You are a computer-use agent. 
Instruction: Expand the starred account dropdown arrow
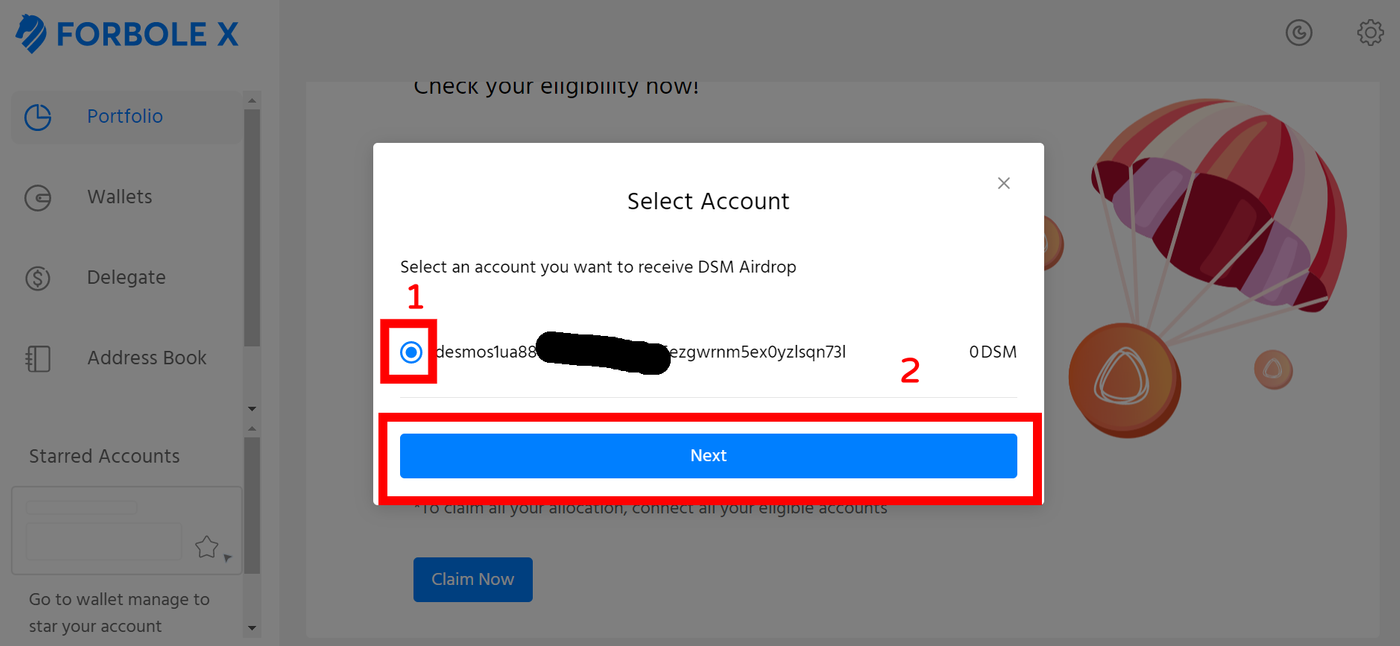coord(228,558)
